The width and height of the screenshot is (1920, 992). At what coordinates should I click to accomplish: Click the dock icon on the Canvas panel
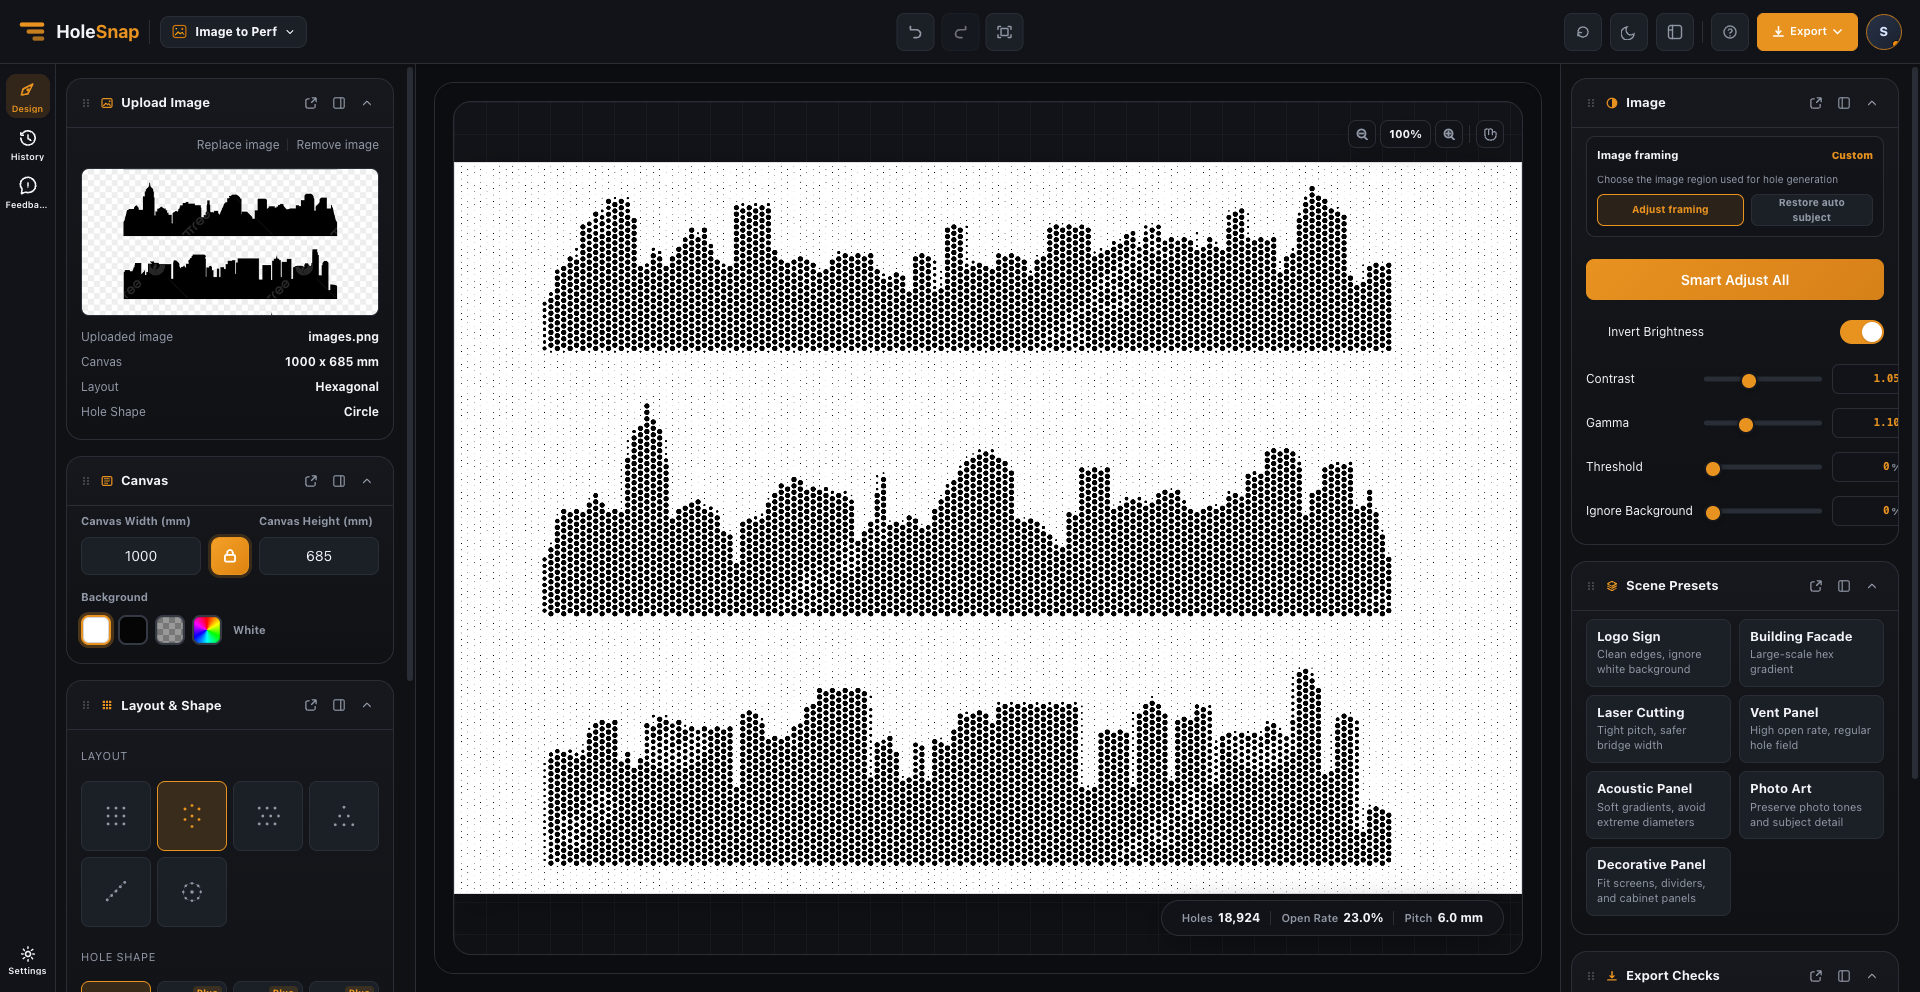pos(339,481)
